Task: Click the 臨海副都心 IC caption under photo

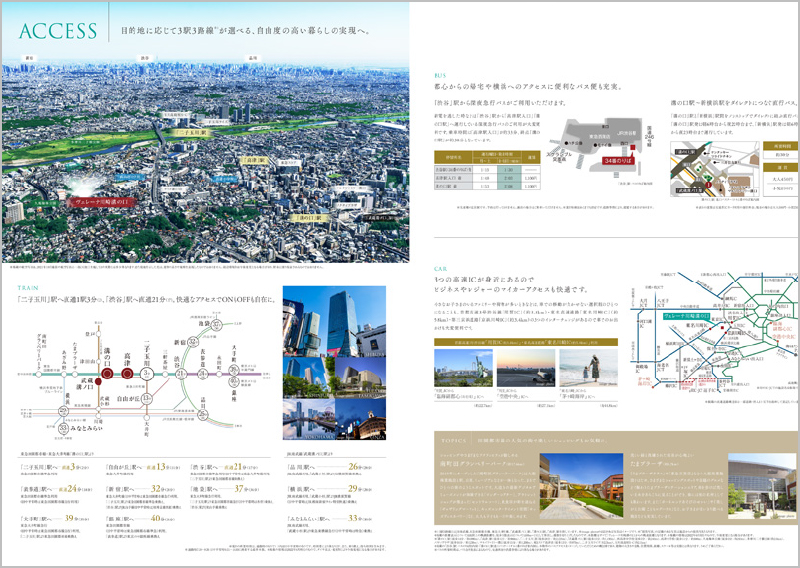Action: (x=459, y=397)
